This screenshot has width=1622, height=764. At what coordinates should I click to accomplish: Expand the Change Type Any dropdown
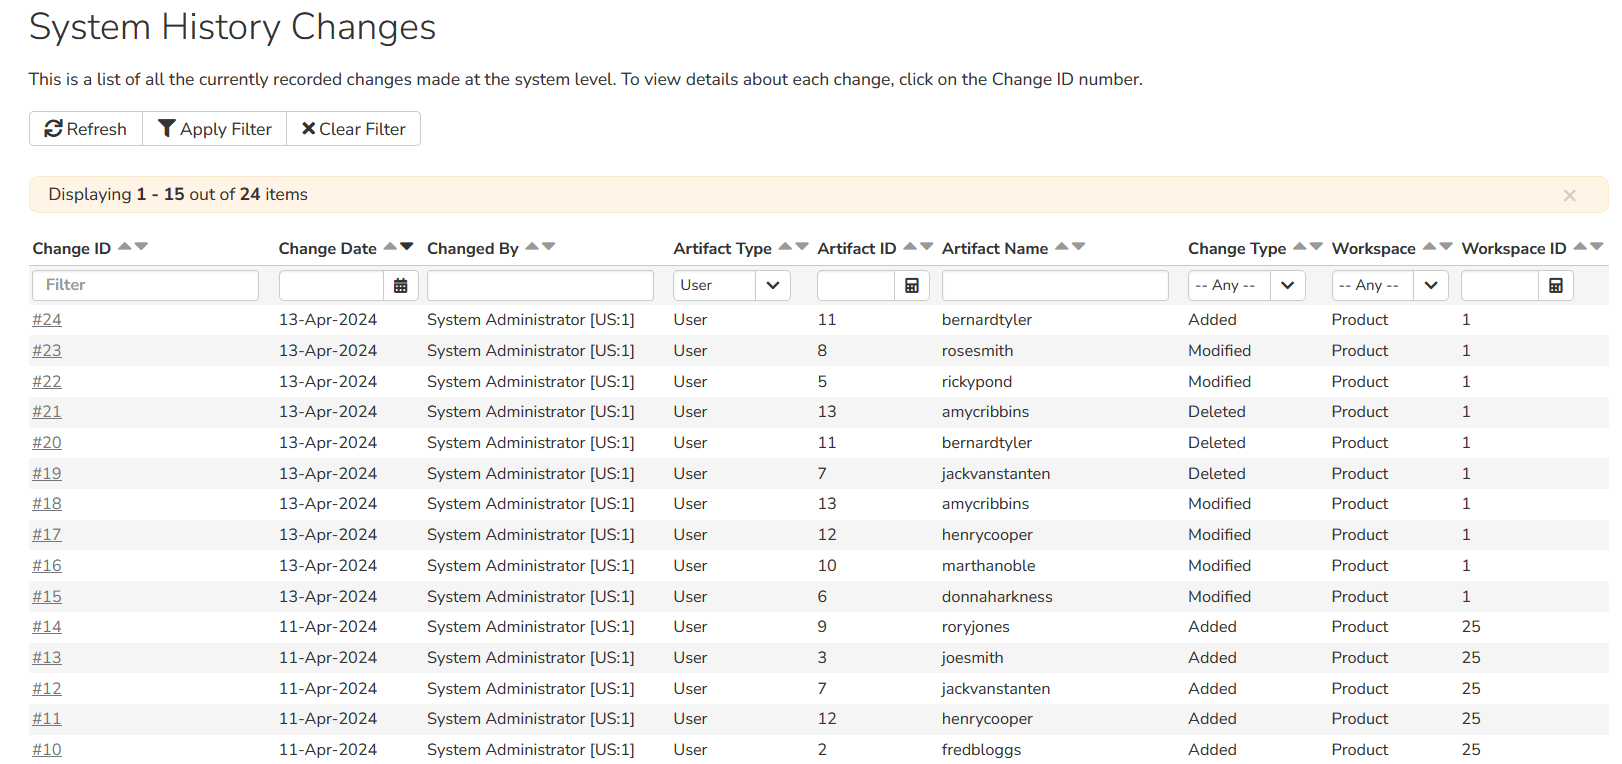tap(1246, 286)
